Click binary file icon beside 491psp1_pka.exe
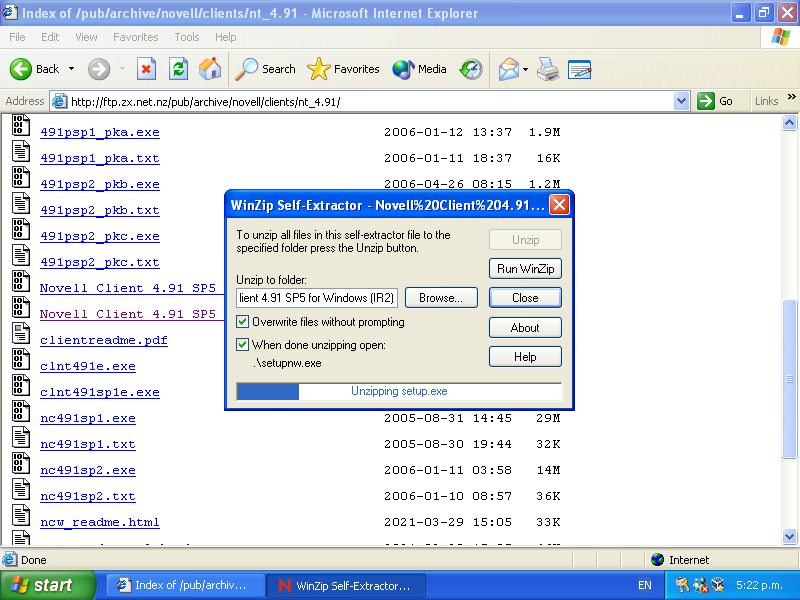 tap(20, 126)
